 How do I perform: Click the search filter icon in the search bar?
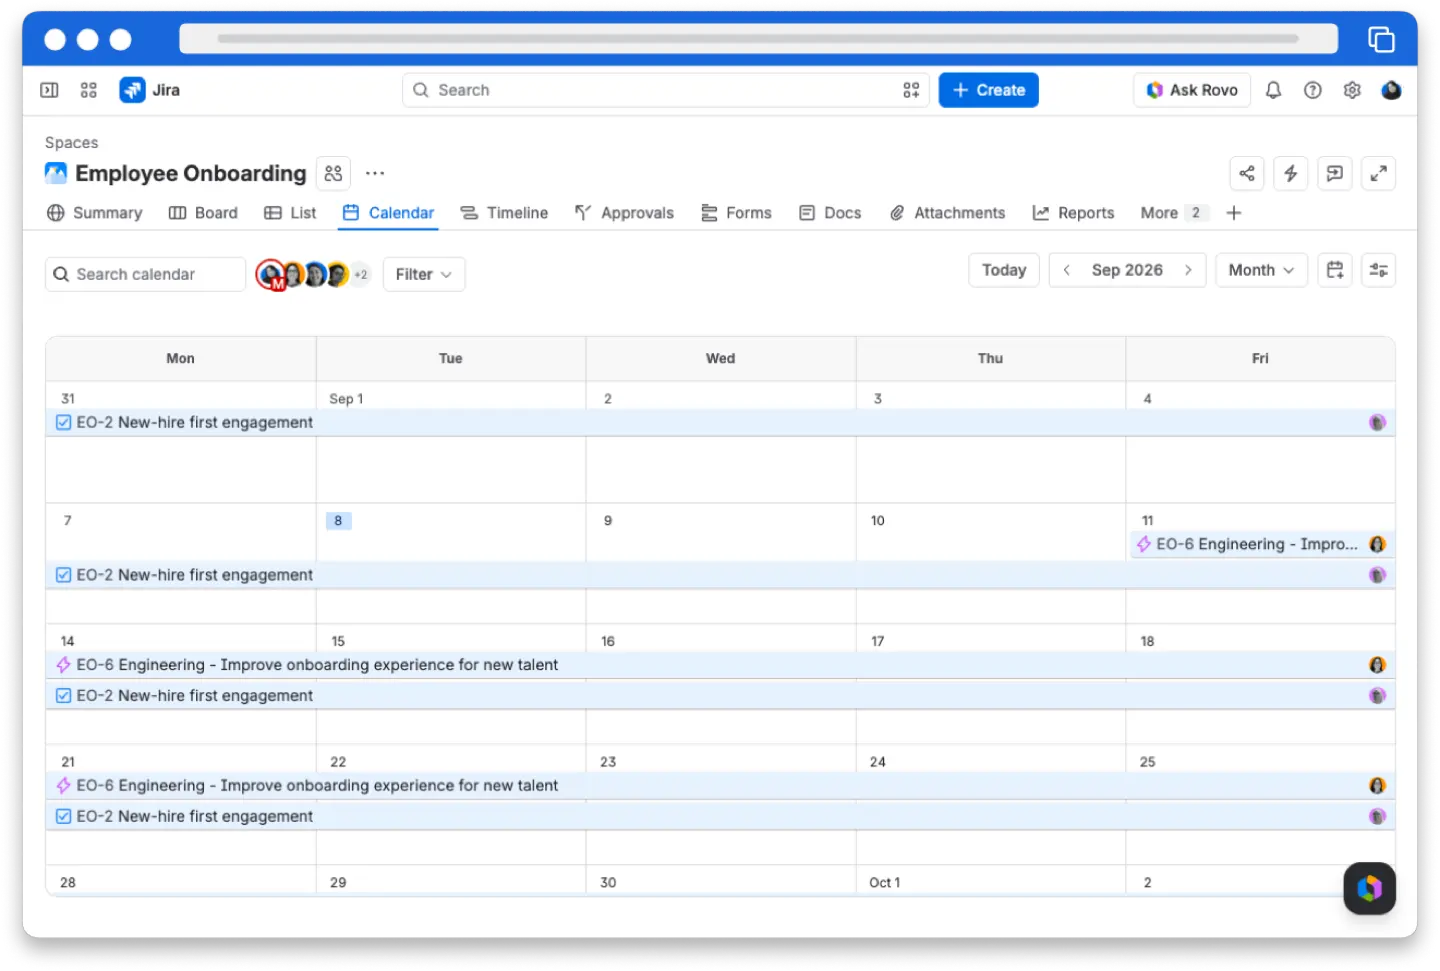click(x=911, y=90)
